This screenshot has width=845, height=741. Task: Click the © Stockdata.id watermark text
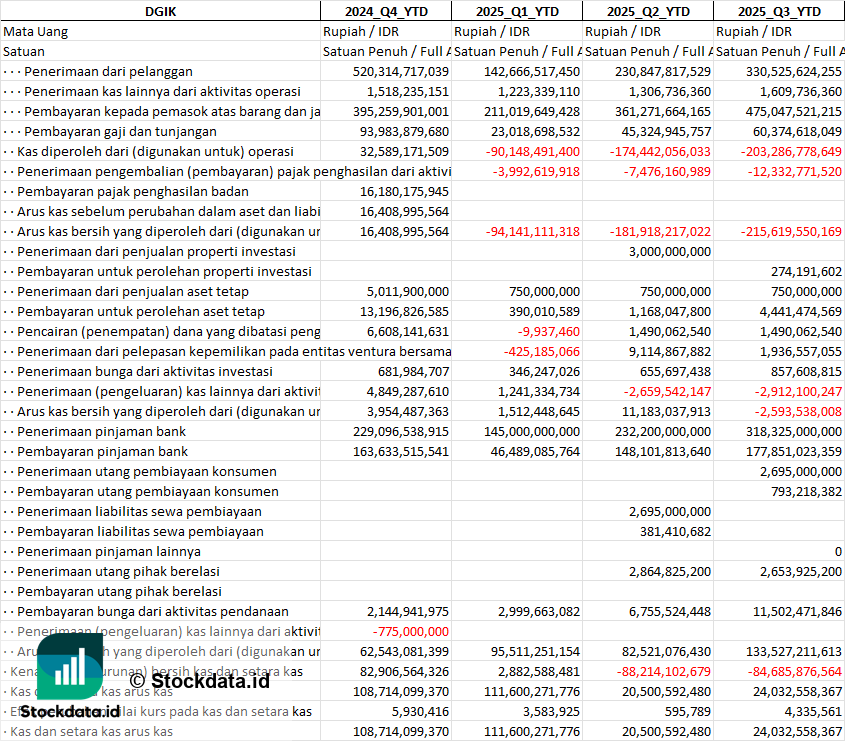click(199, 682)
